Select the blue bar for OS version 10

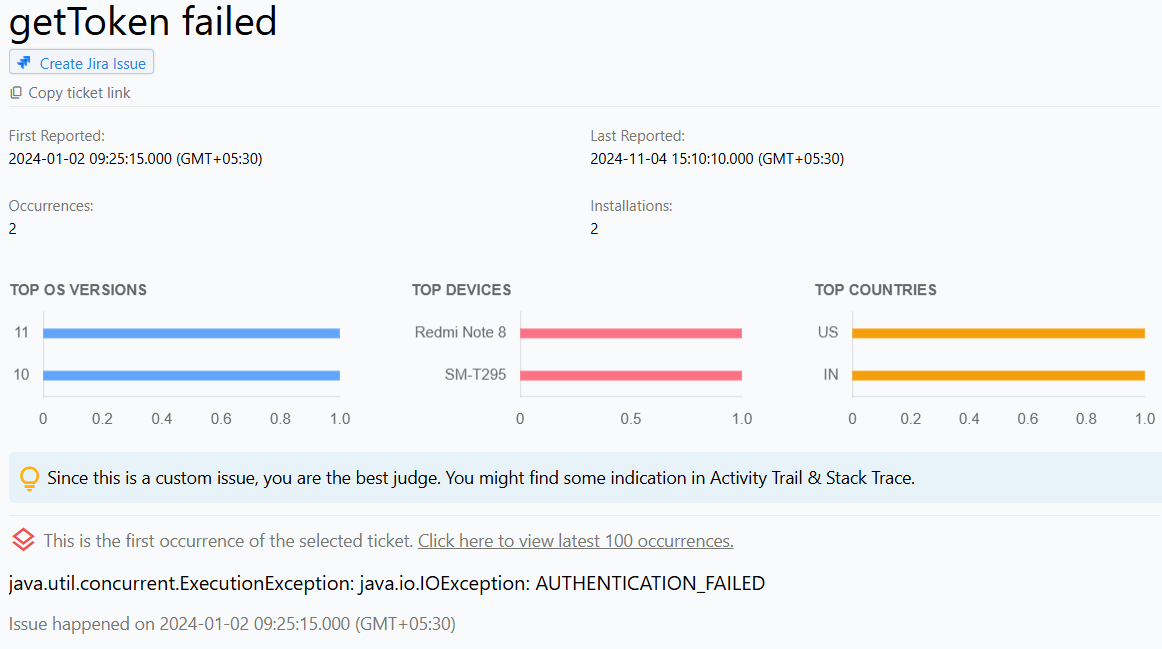[191, 376]
